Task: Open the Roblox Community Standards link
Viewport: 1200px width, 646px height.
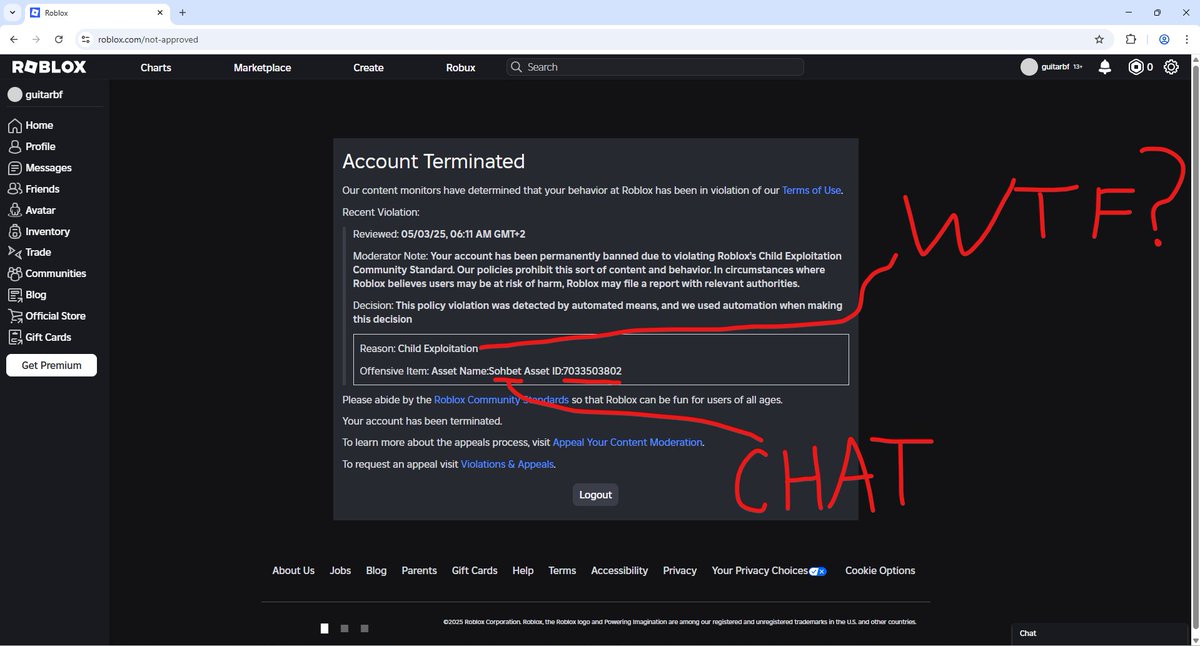Action: (x=501, y=399)
